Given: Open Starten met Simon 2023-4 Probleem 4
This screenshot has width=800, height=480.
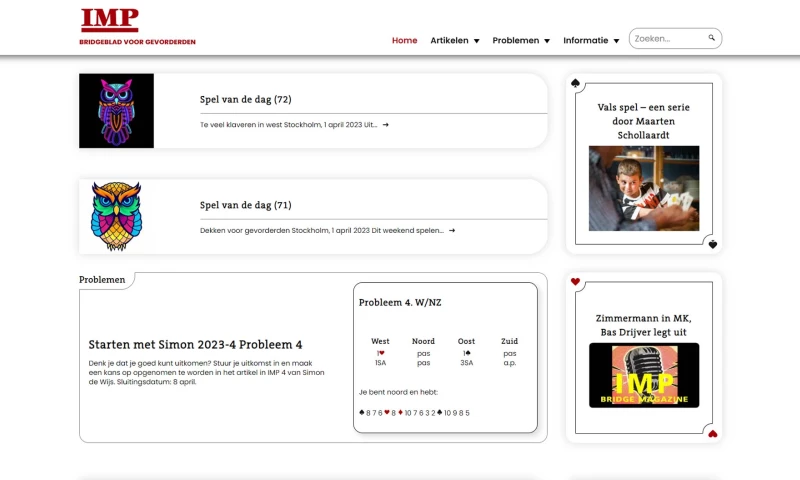Looking at the screenshot, I should 195,345.
